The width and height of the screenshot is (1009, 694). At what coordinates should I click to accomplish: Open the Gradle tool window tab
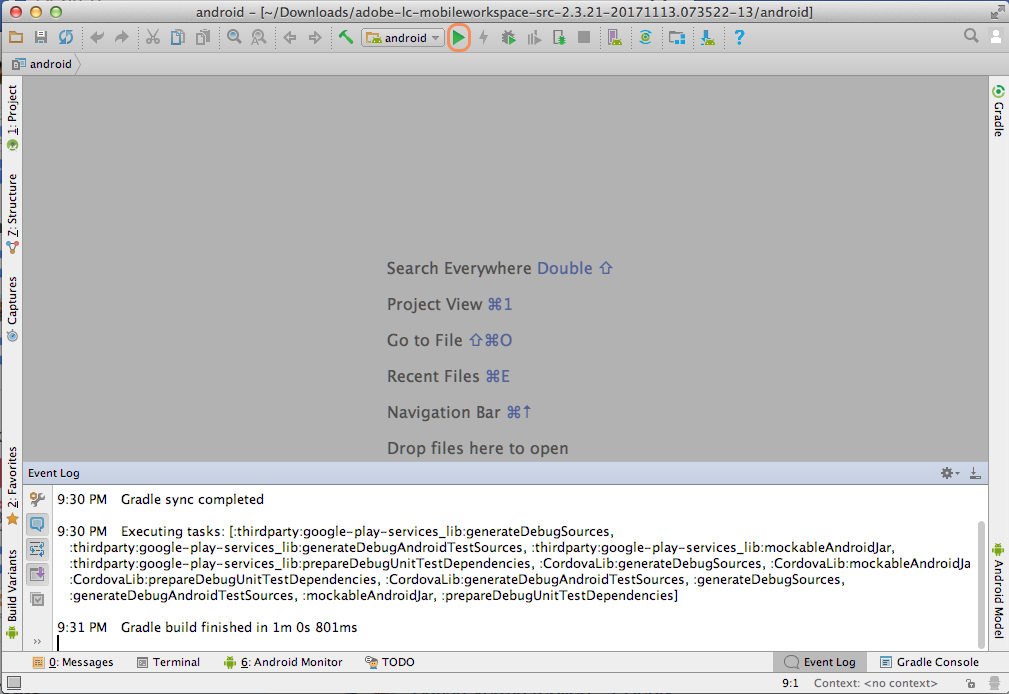point(998,111)
